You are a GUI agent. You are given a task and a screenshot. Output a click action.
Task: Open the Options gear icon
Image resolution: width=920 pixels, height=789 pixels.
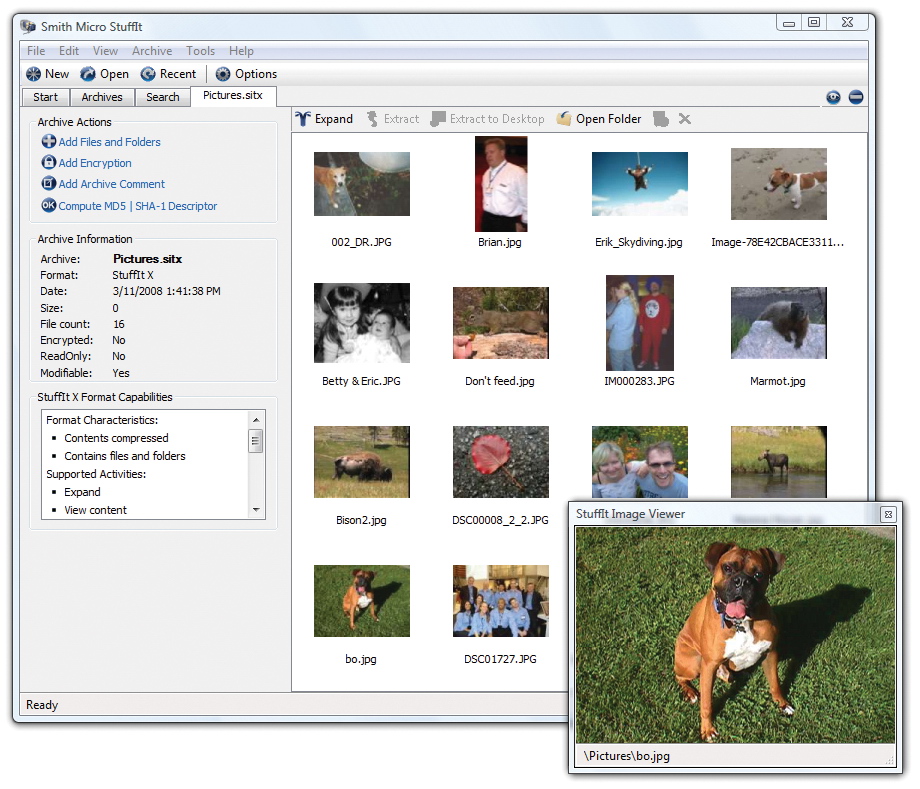(223, 74)
